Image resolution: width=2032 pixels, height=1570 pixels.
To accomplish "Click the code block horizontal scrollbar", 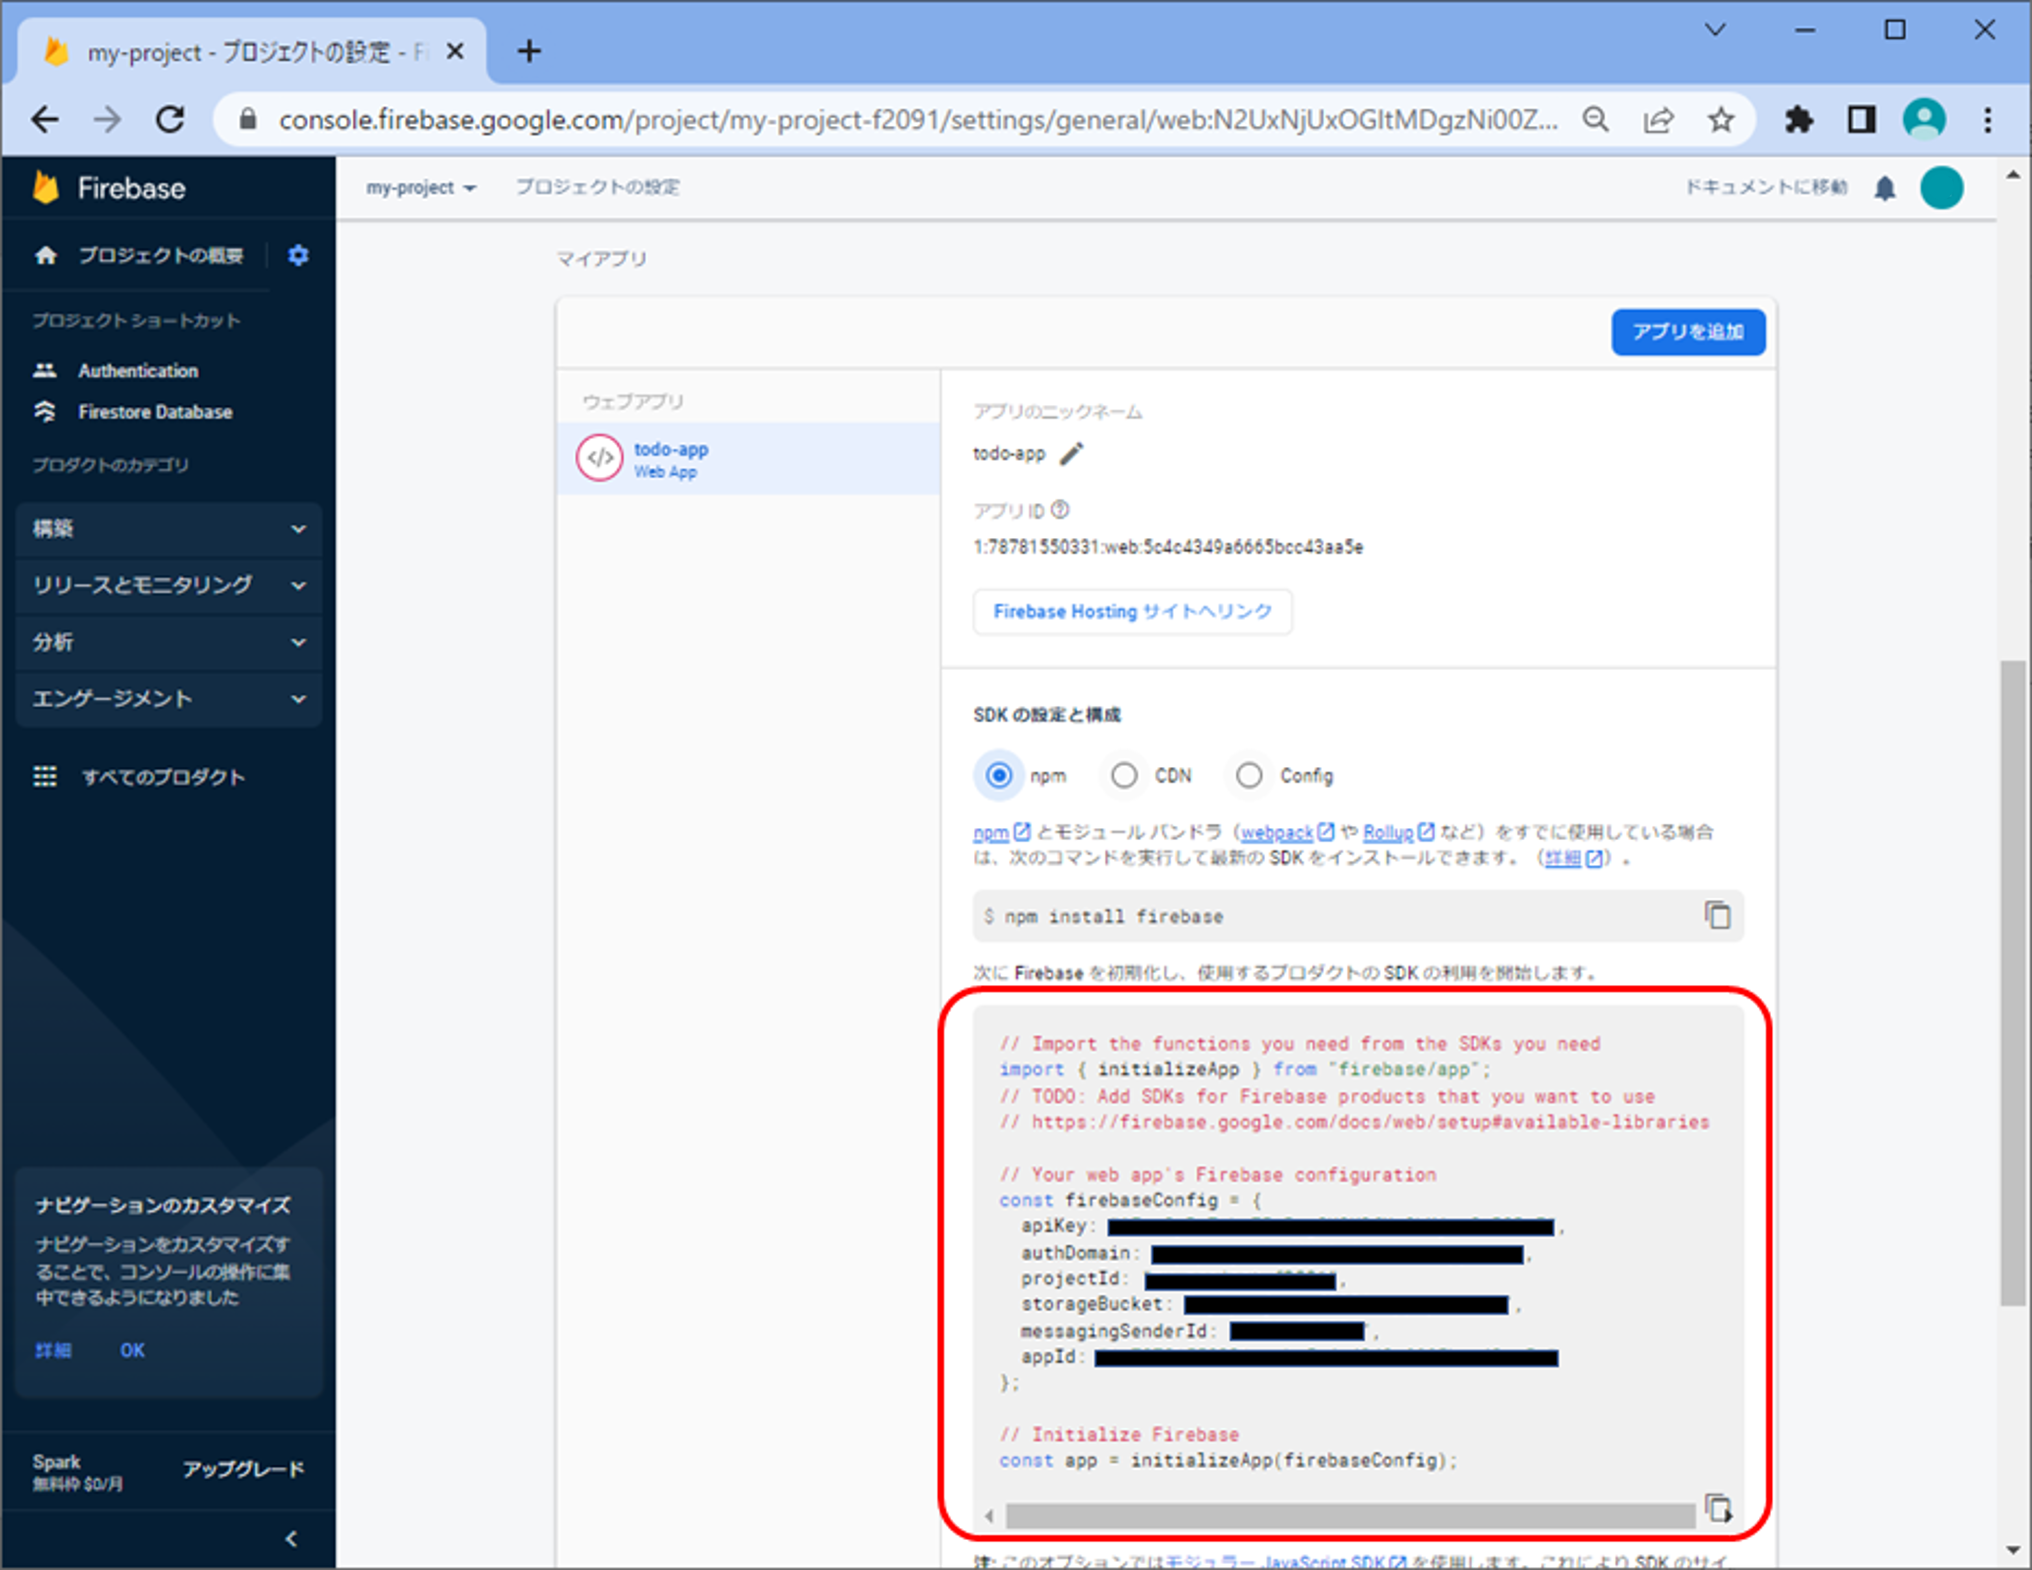I will (x=1349, y=1516).
